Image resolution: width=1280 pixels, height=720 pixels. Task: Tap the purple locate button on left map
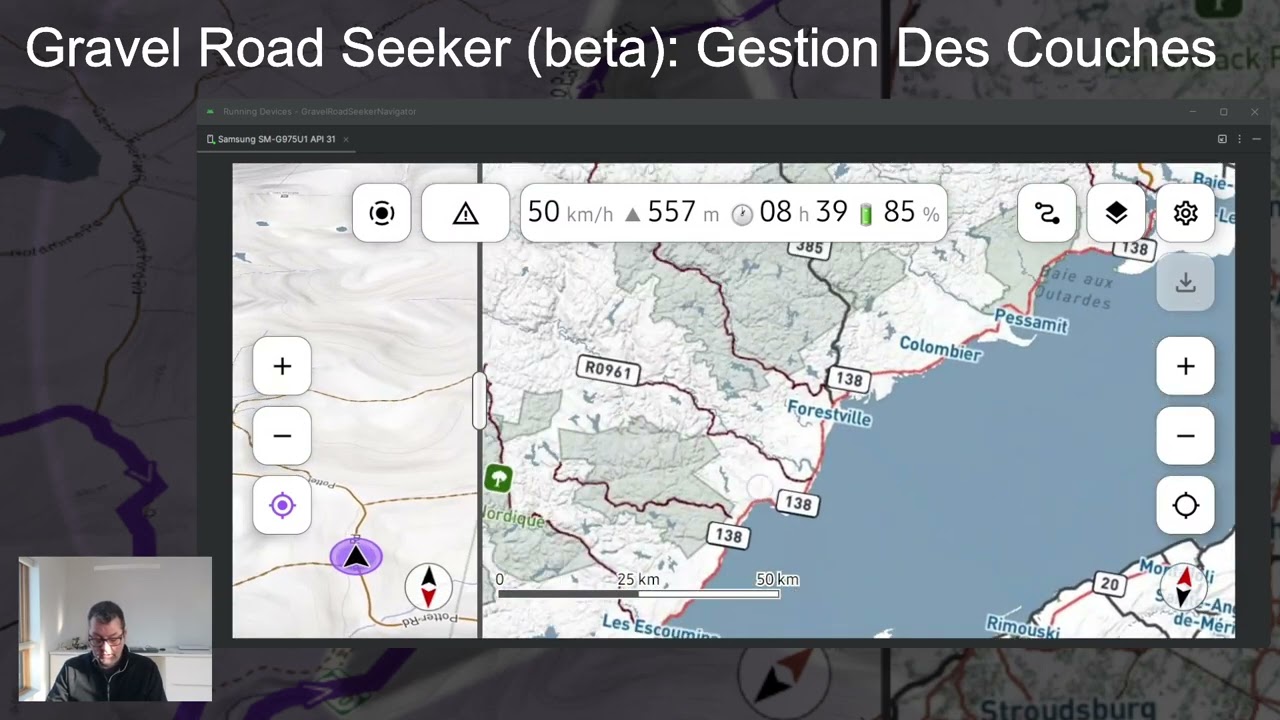[282, 505]
